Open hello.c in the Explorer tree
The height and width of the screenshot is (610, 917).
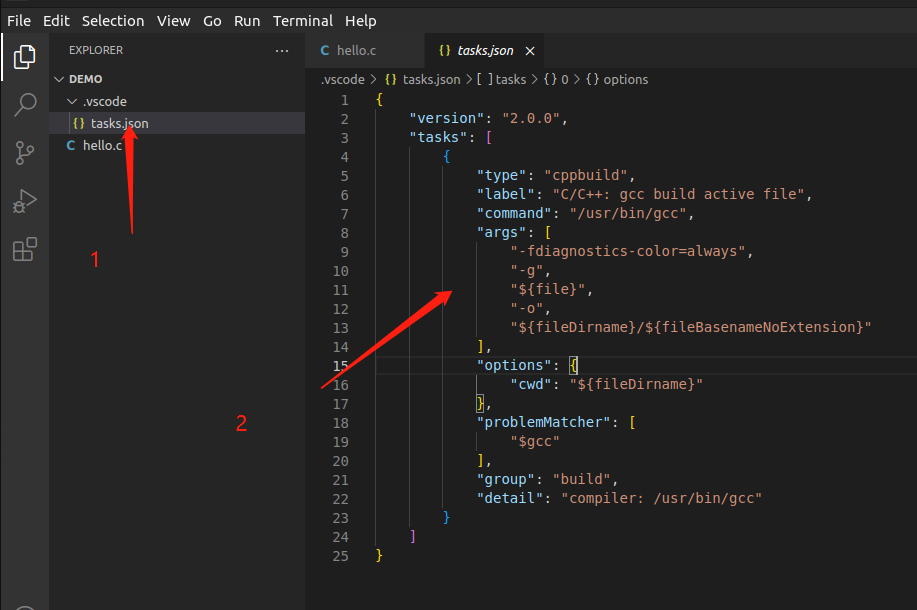[102, 145]
